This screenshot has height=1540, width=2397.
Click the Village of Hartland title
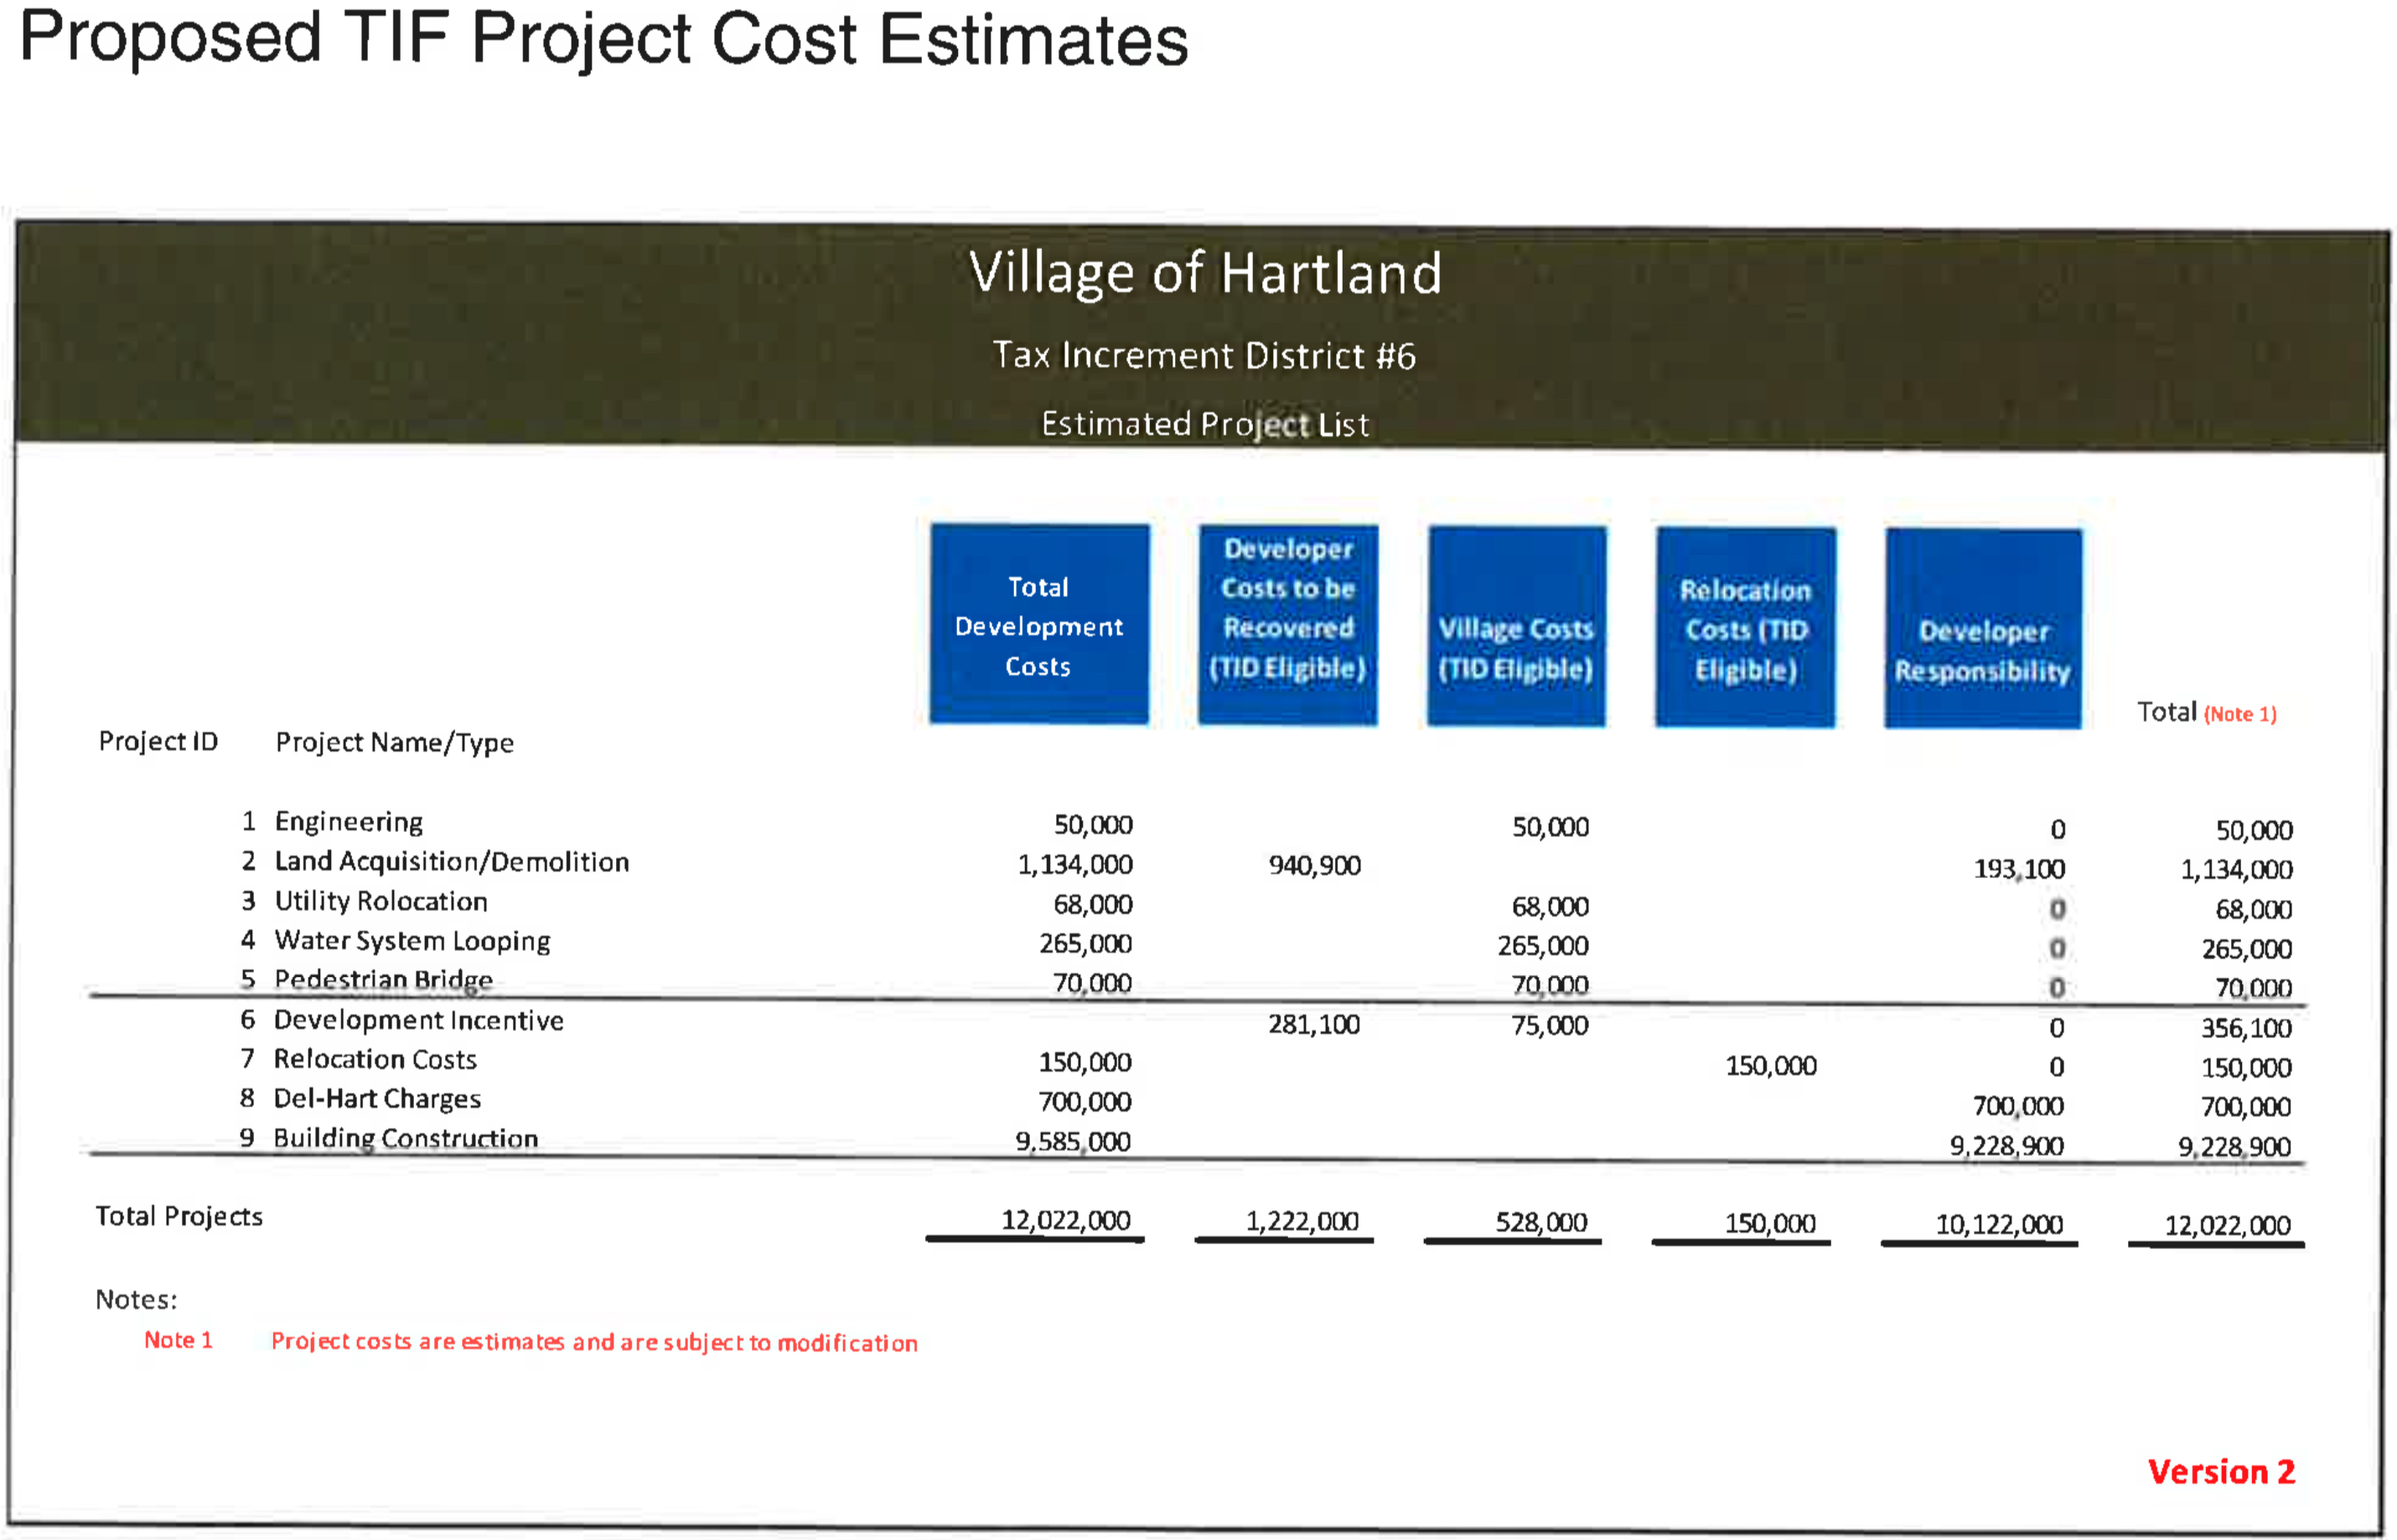(x=1205, y=273)
